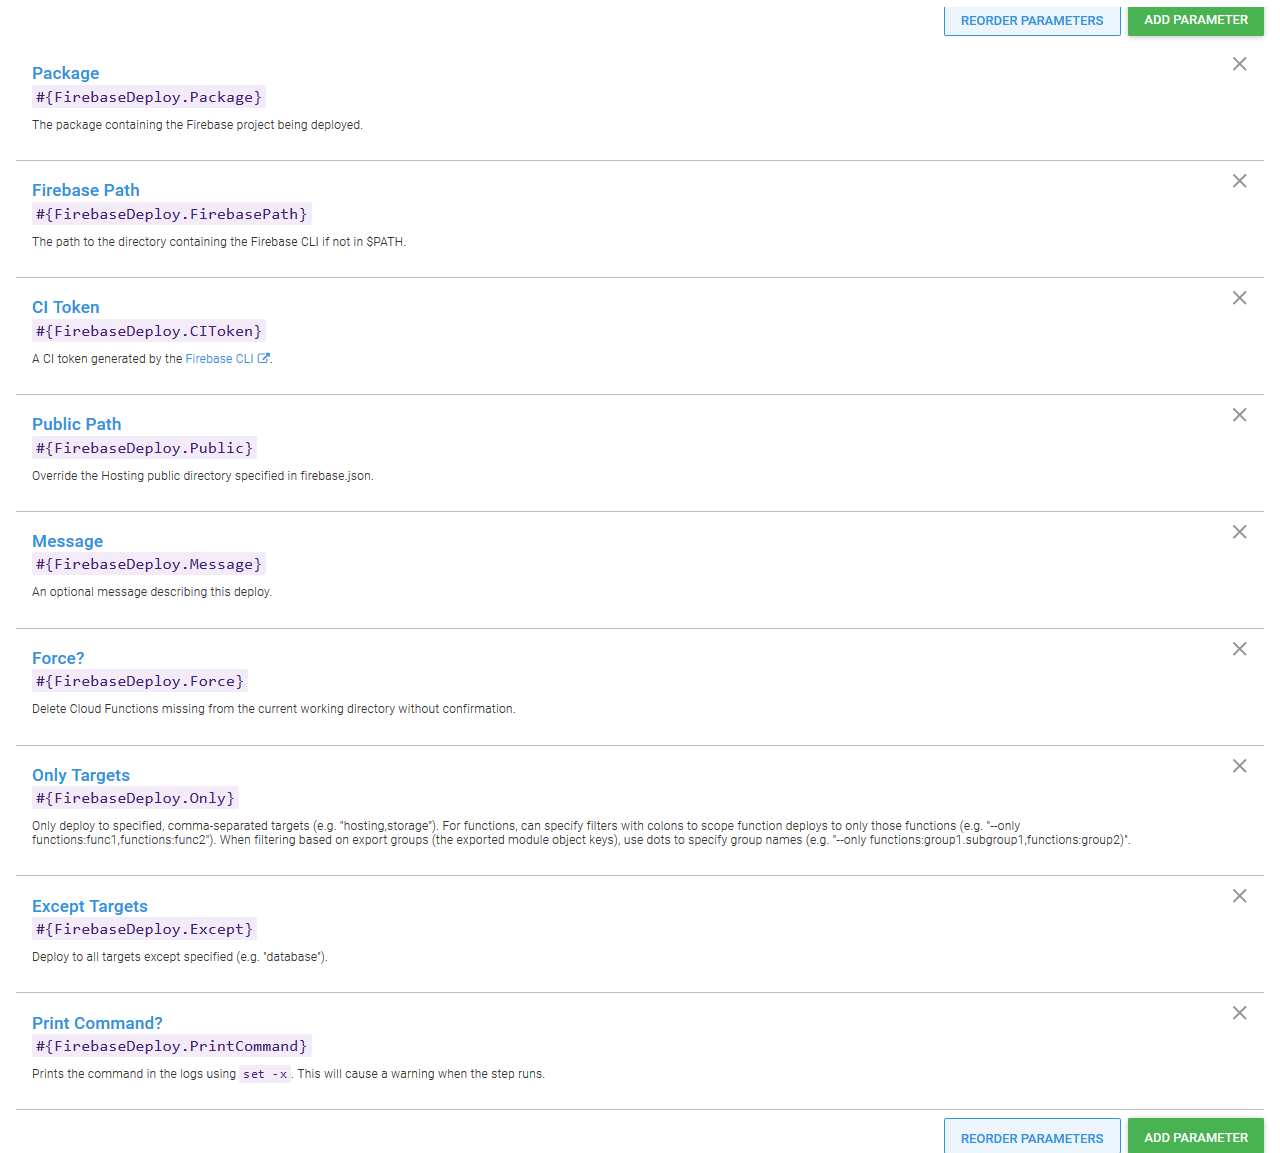Delete the Package parameter
This screenshot has width=1280, height=1153.
click(x=1239, y=63)
